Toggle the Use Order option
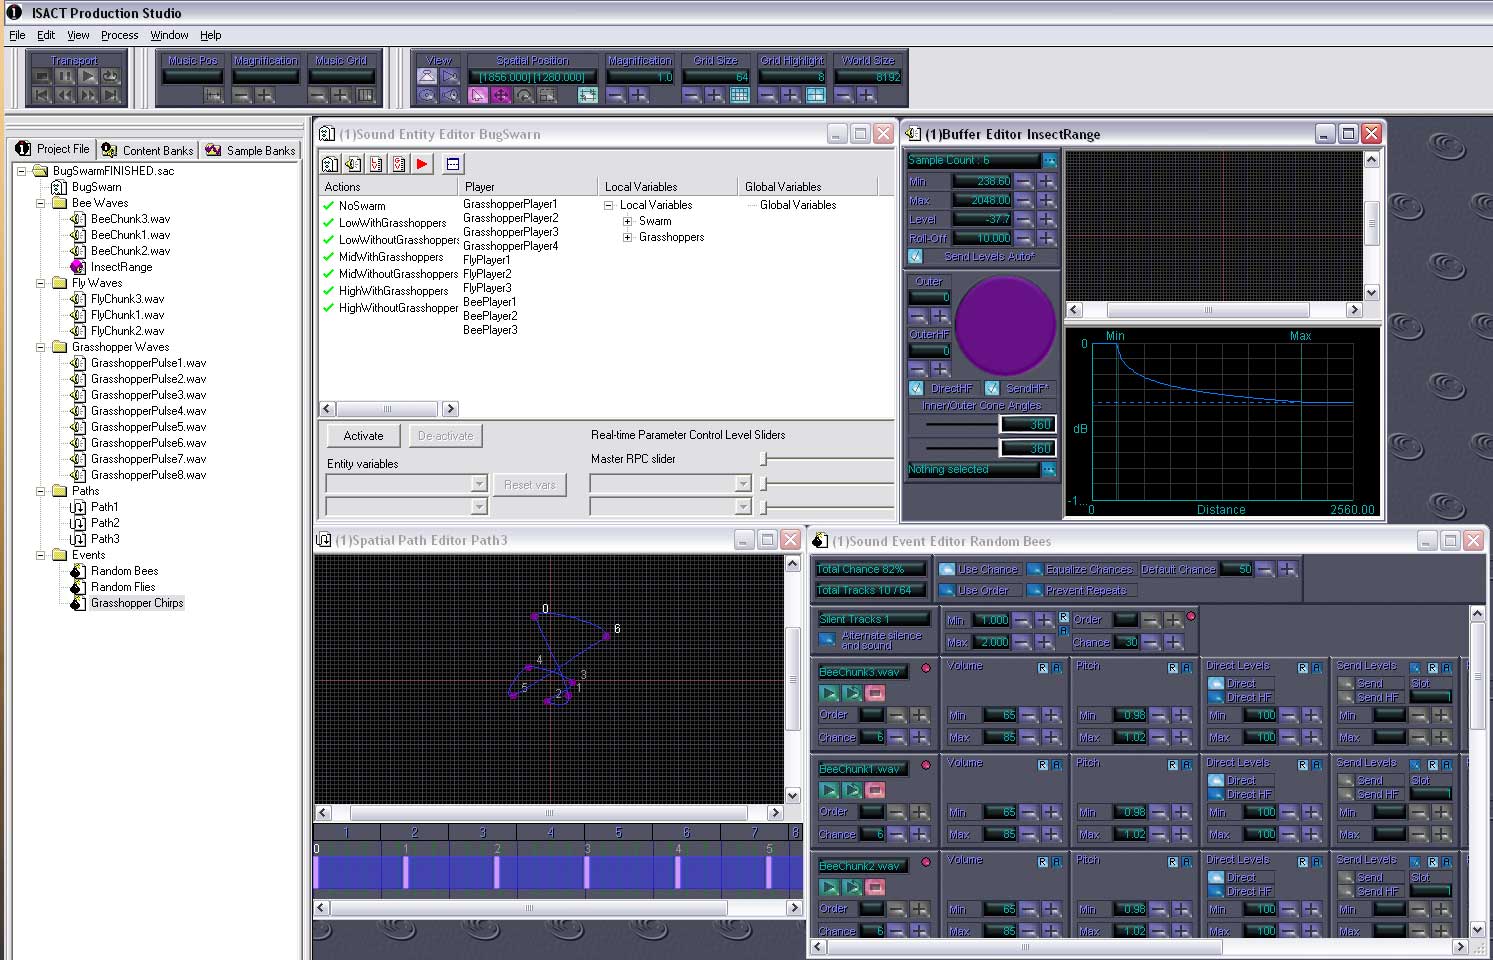 [x=947, y=590]
